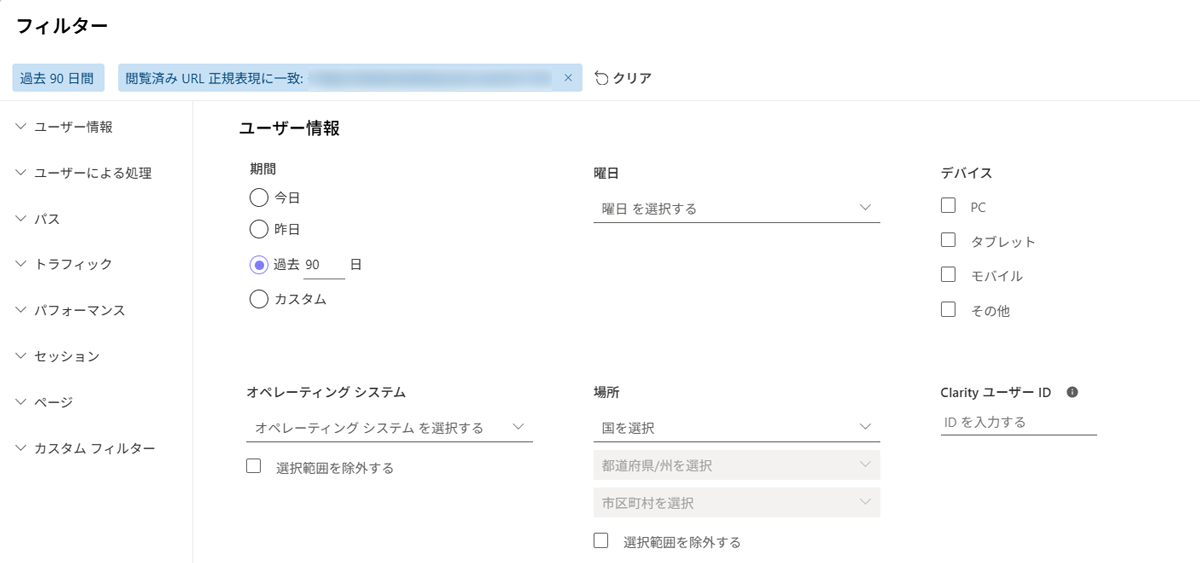Open the パス filter category

pyautogui.click(x=47, y=219)
